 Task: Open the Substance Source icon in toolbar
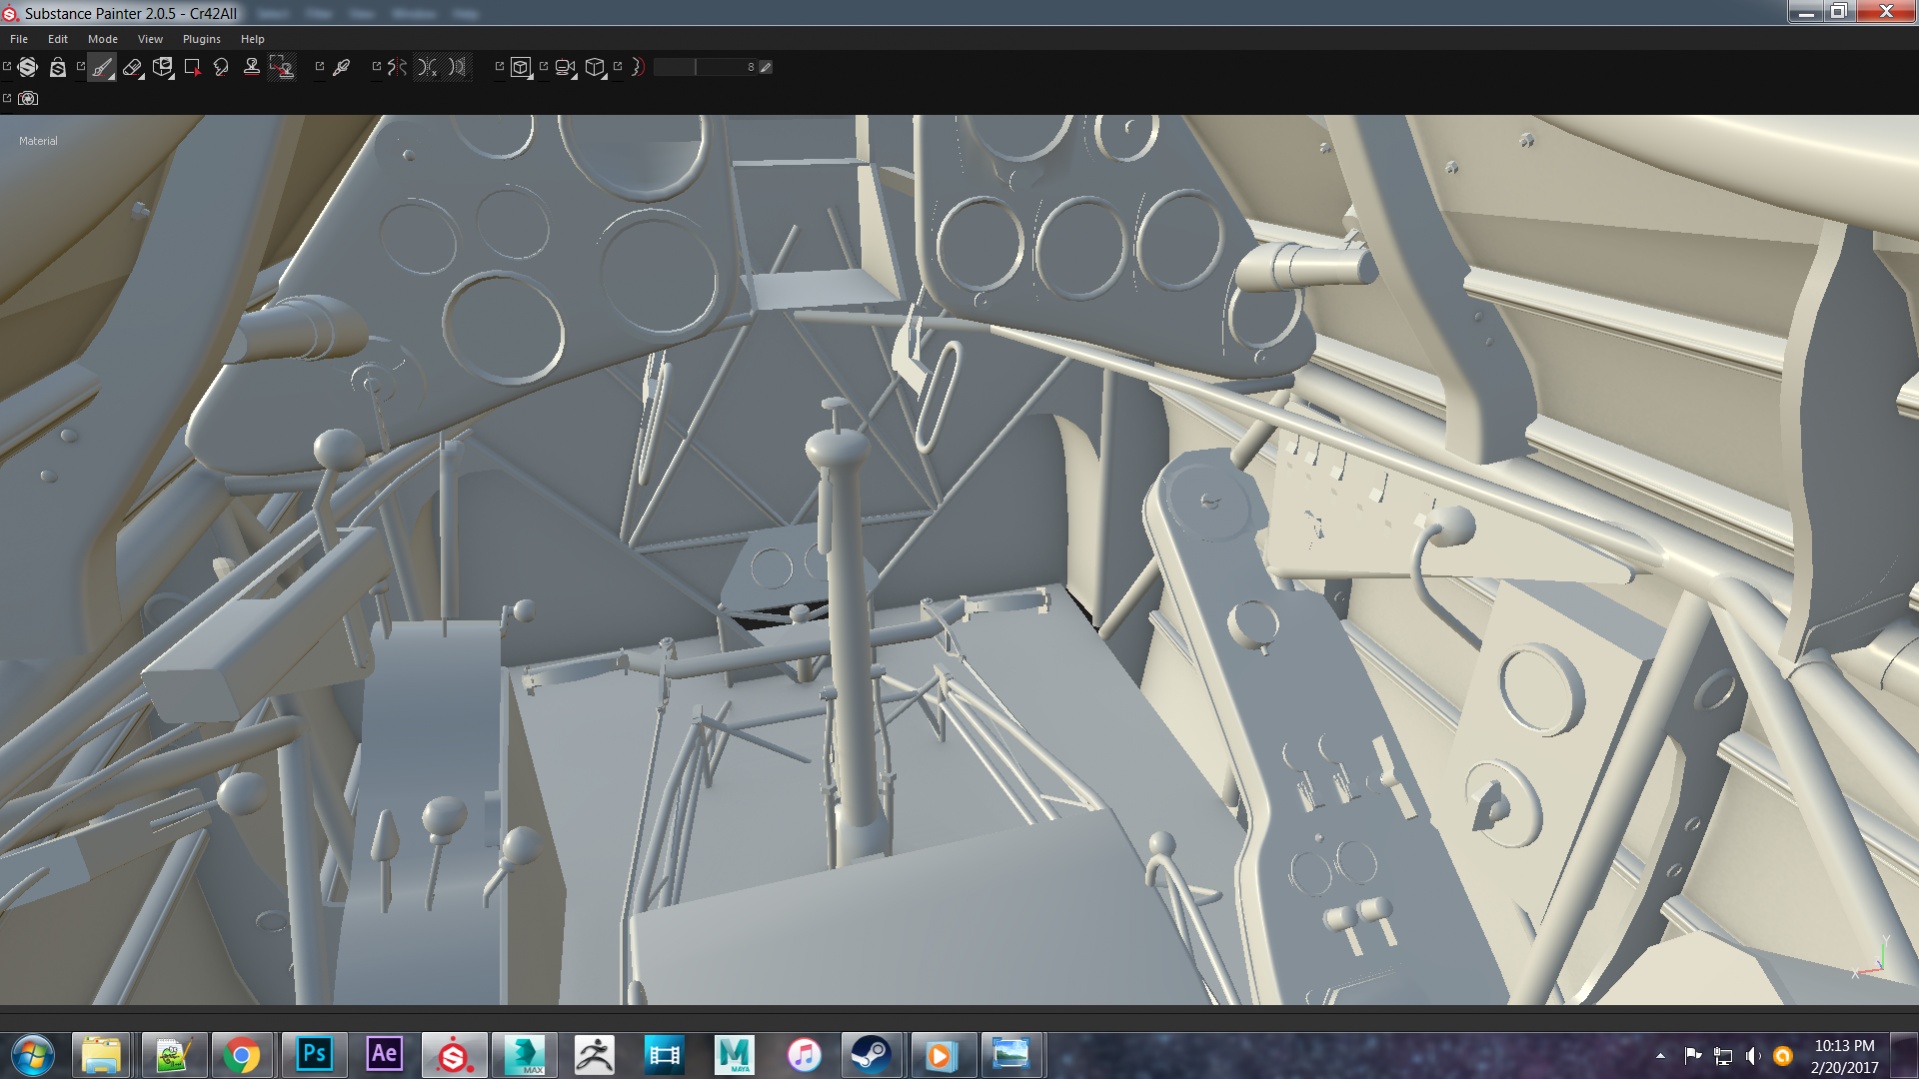pos(28,67)
